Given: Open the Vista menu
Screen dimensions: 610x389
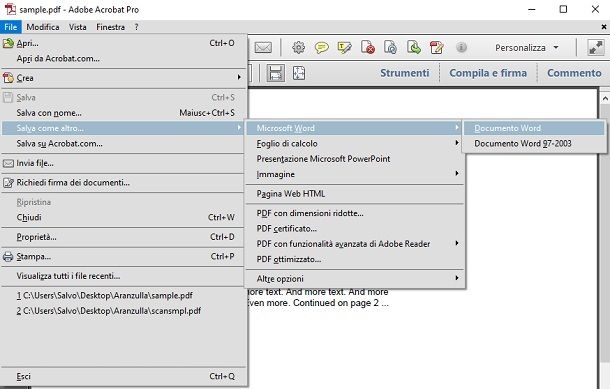Looking at the screenshot, I should point(77,27).
